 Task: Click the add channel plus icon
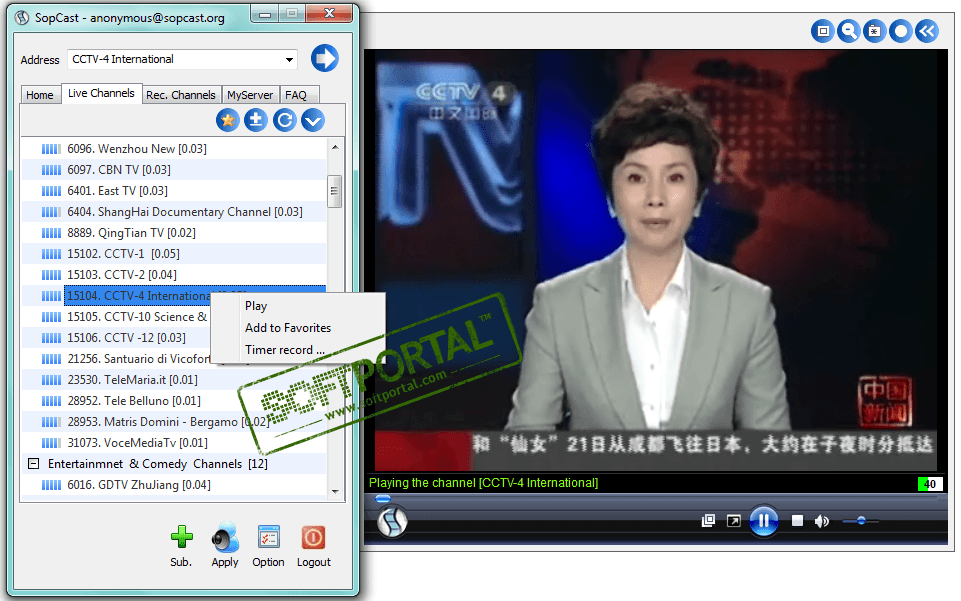(256, 120)
